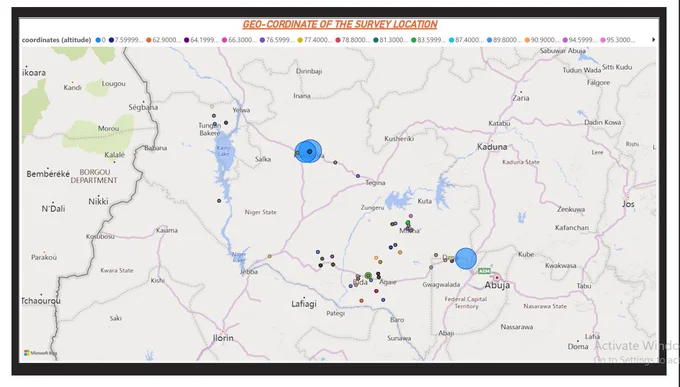This screenshot has height=387, width=680.
Task: Choose the 81.3000 legend item
Action: pos(390,40)
